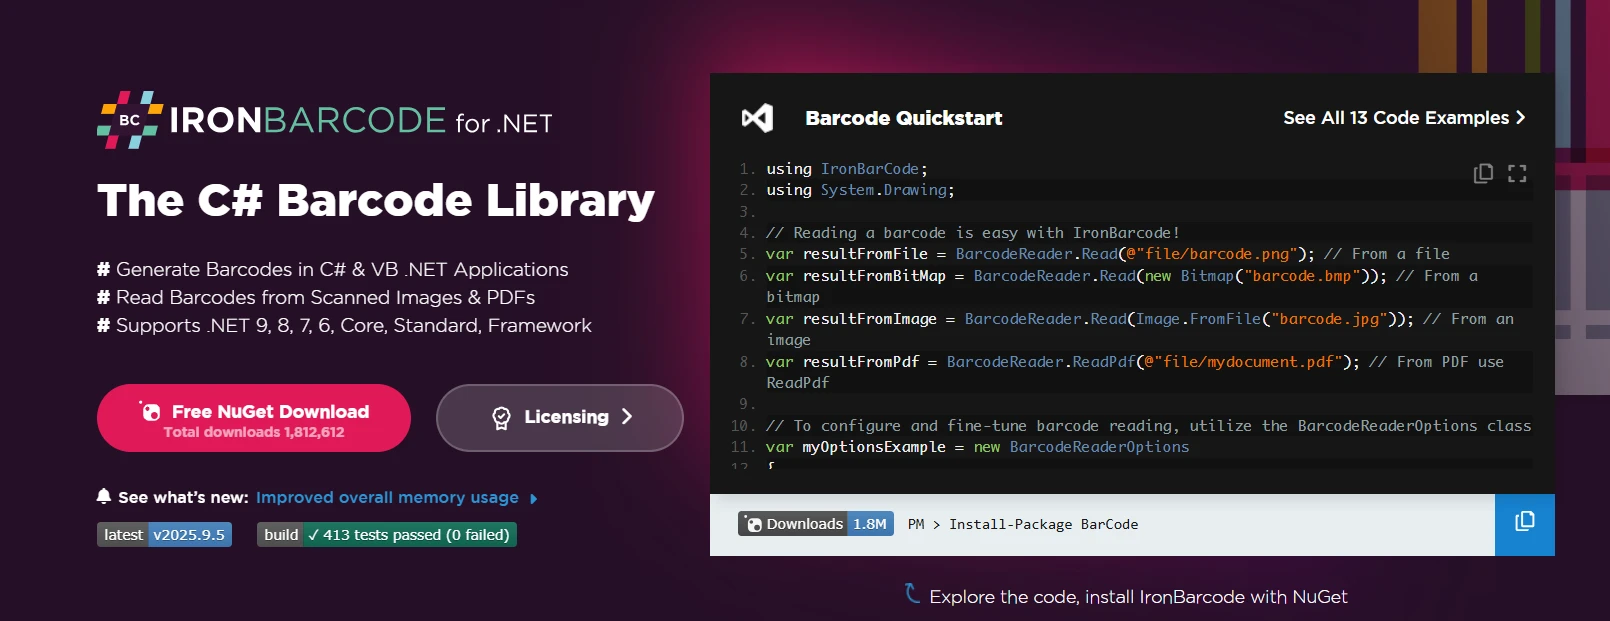Expand the code sample to fullscreen
The height and width of the screenshot is (621, 1610).
coord(1517,173)
